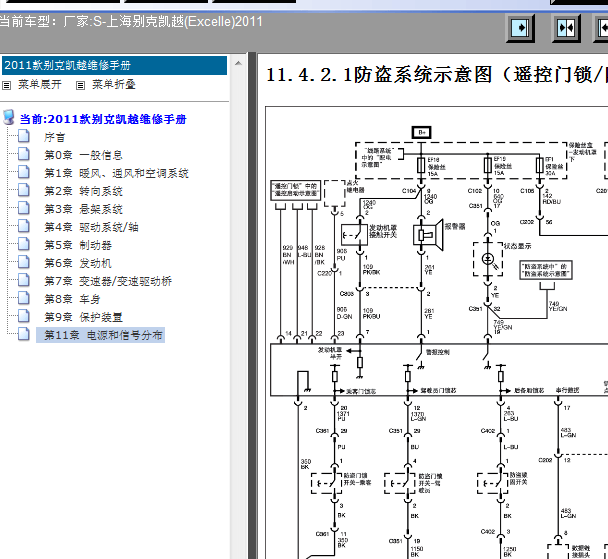The width and height of the screenshot is (608, 559).
Task: Click the page icon next to 第11章
Action: (24, 334)
